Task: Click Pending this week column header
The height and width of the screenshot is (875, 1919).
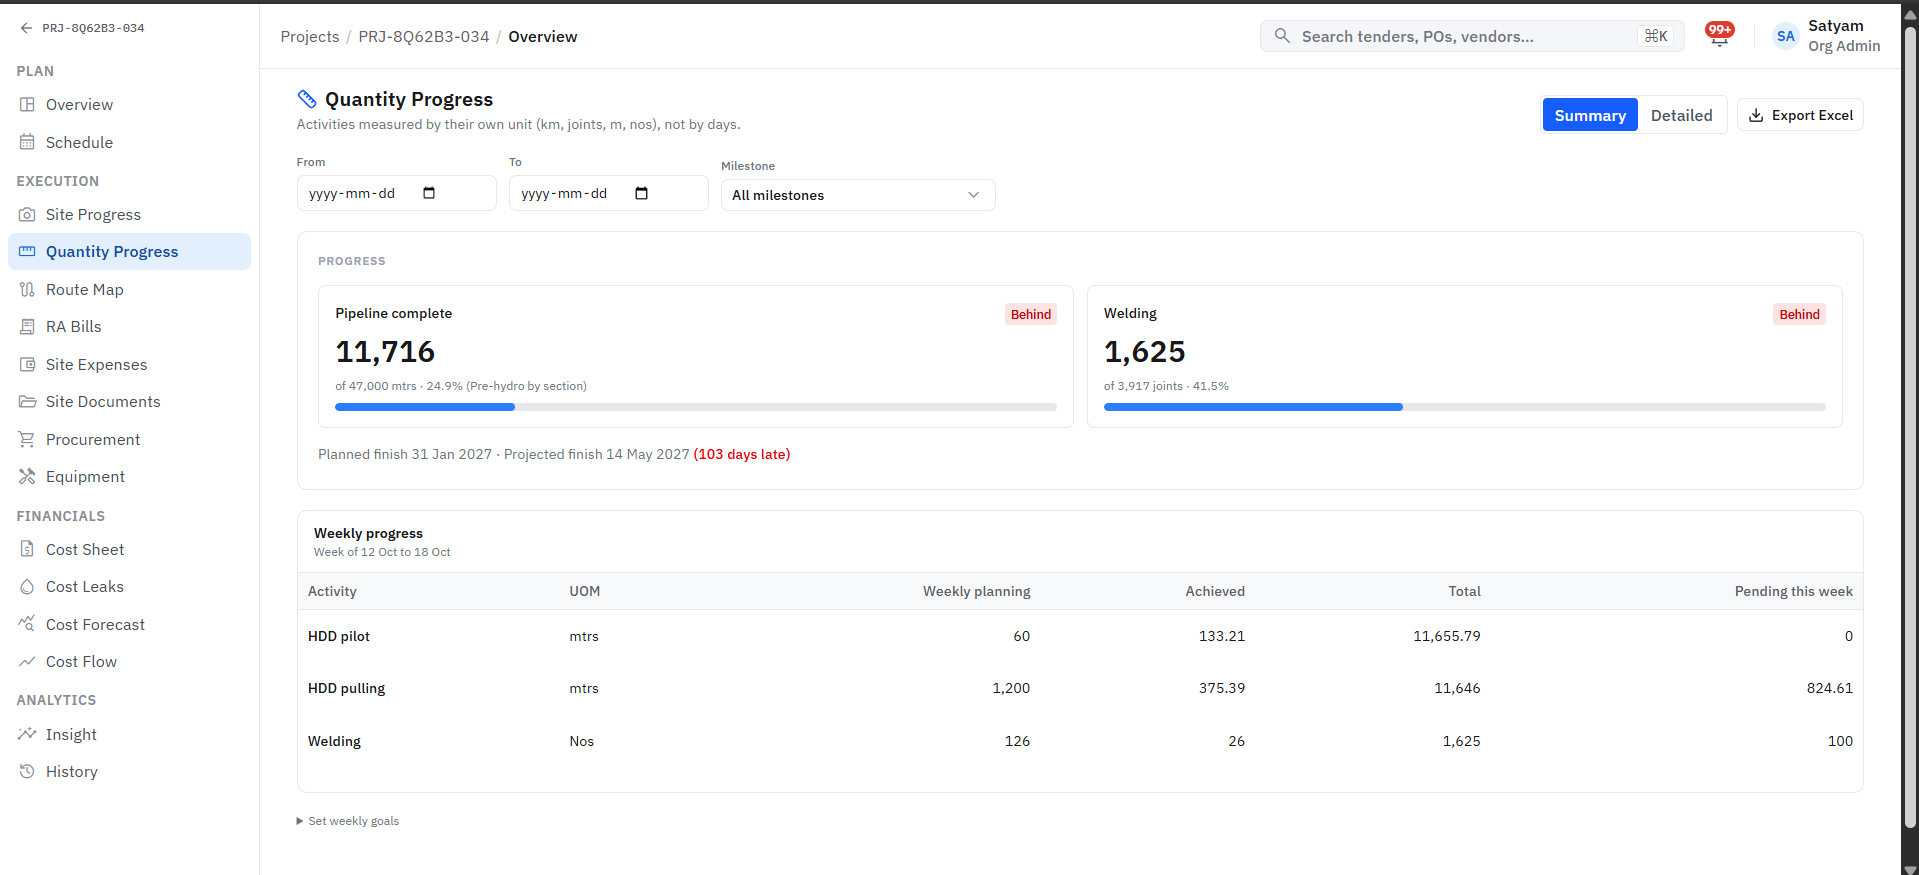Action: 1793,591
